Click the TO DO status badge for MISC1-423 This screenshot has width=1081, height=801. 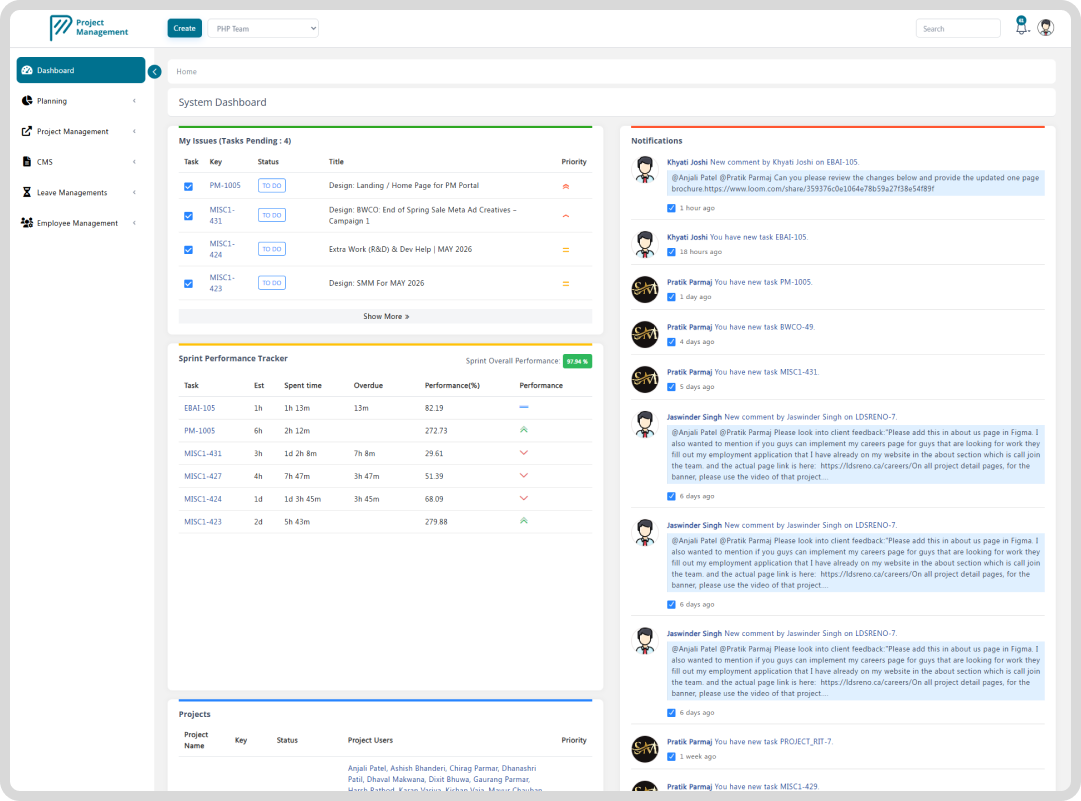[272, 283]
